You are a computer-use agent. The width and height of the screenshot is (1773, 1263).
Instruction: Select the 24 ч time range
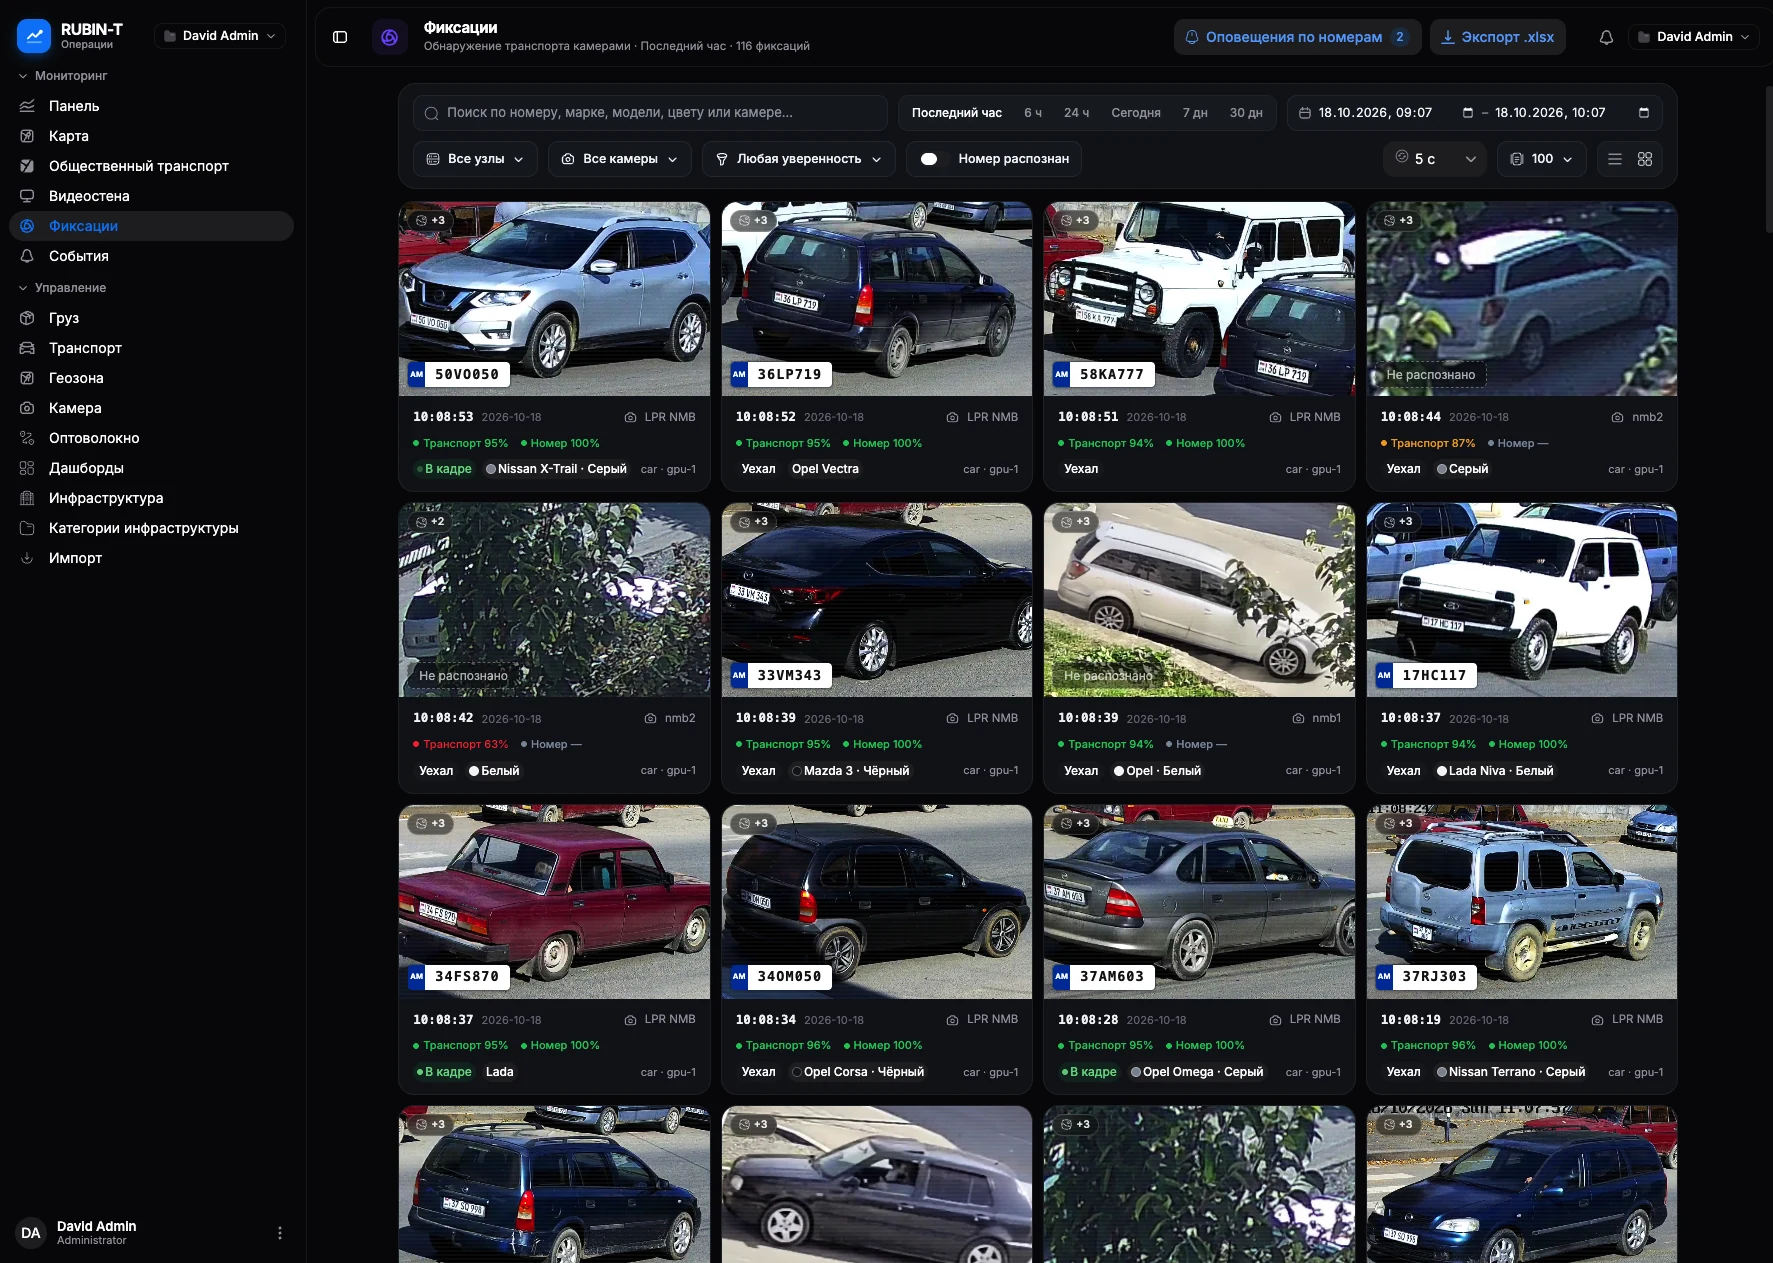(x=1076, y=113)
